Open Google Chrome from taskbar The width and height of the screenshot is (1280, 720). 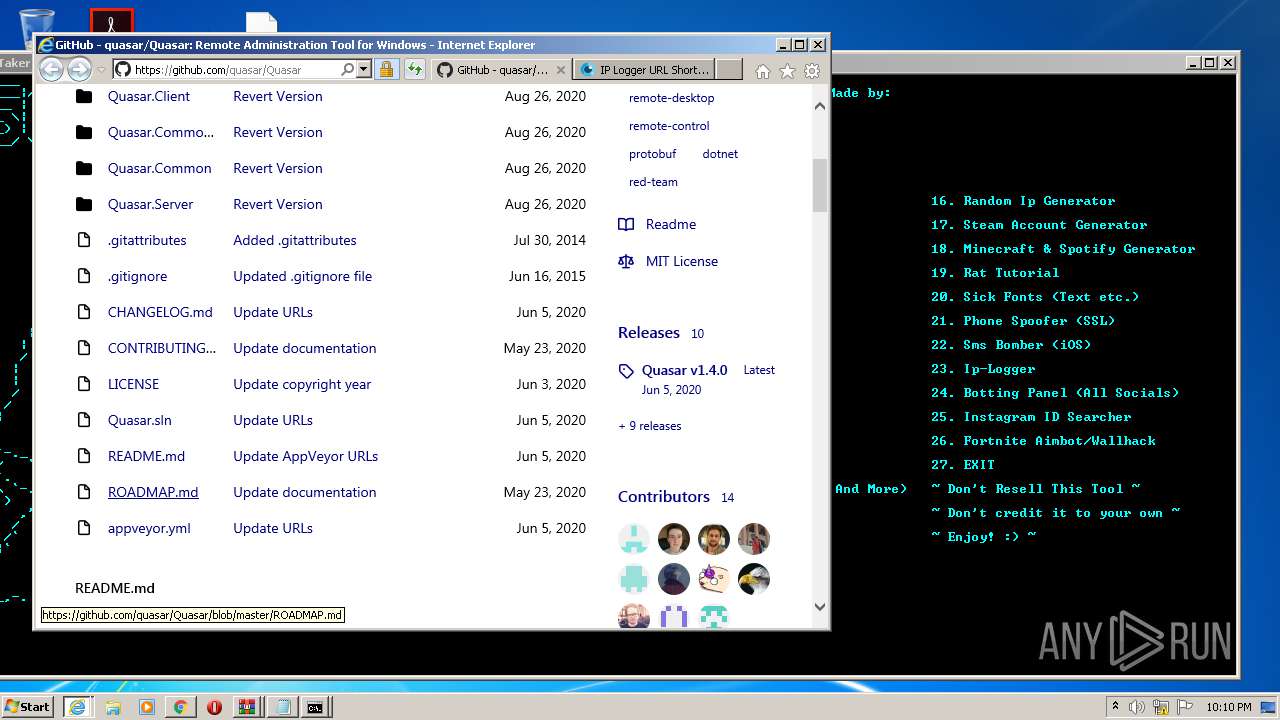pos(180,707)
